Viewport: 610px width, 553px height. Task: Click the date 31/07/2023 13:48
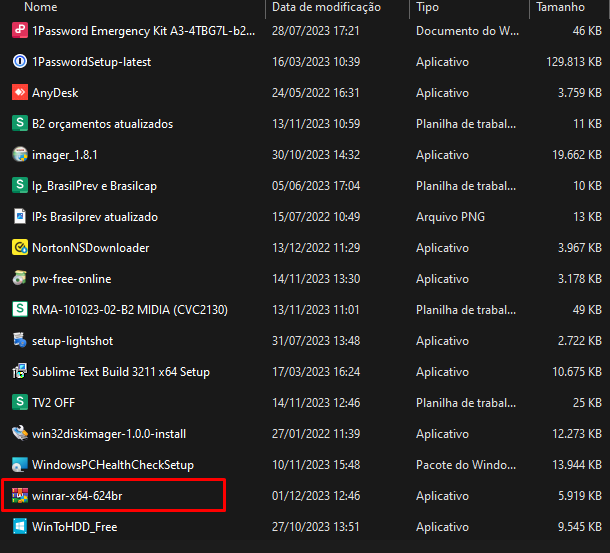[x=316, y=341]
